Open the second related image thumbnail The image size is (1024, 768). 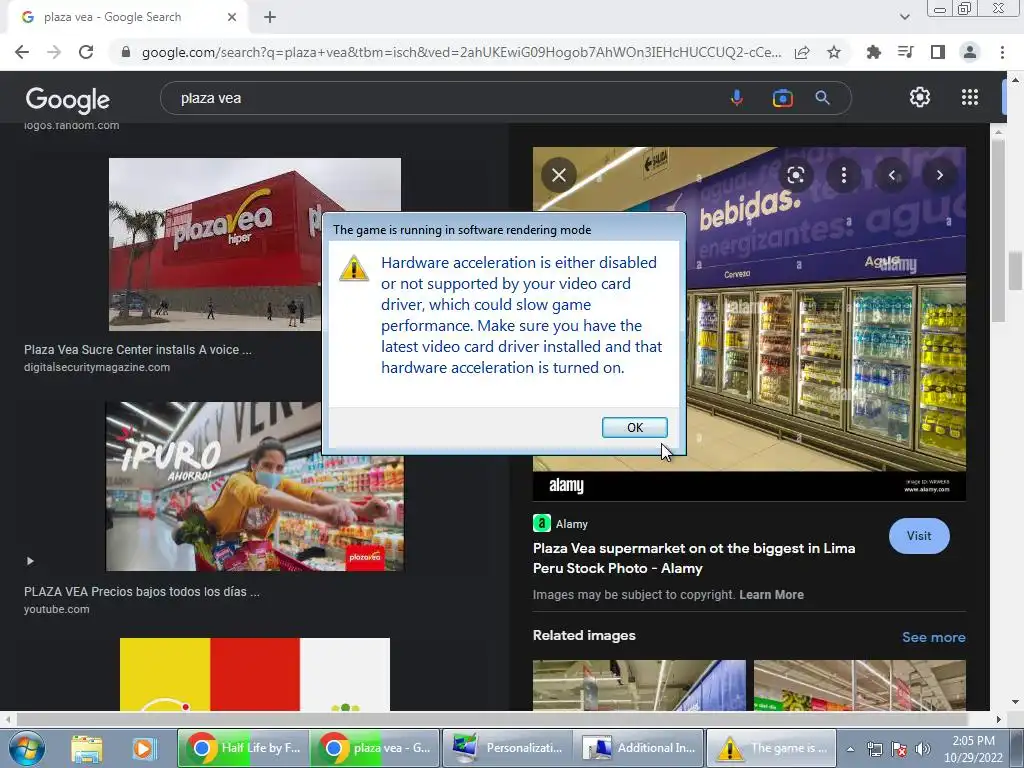[x=859, y=685]
